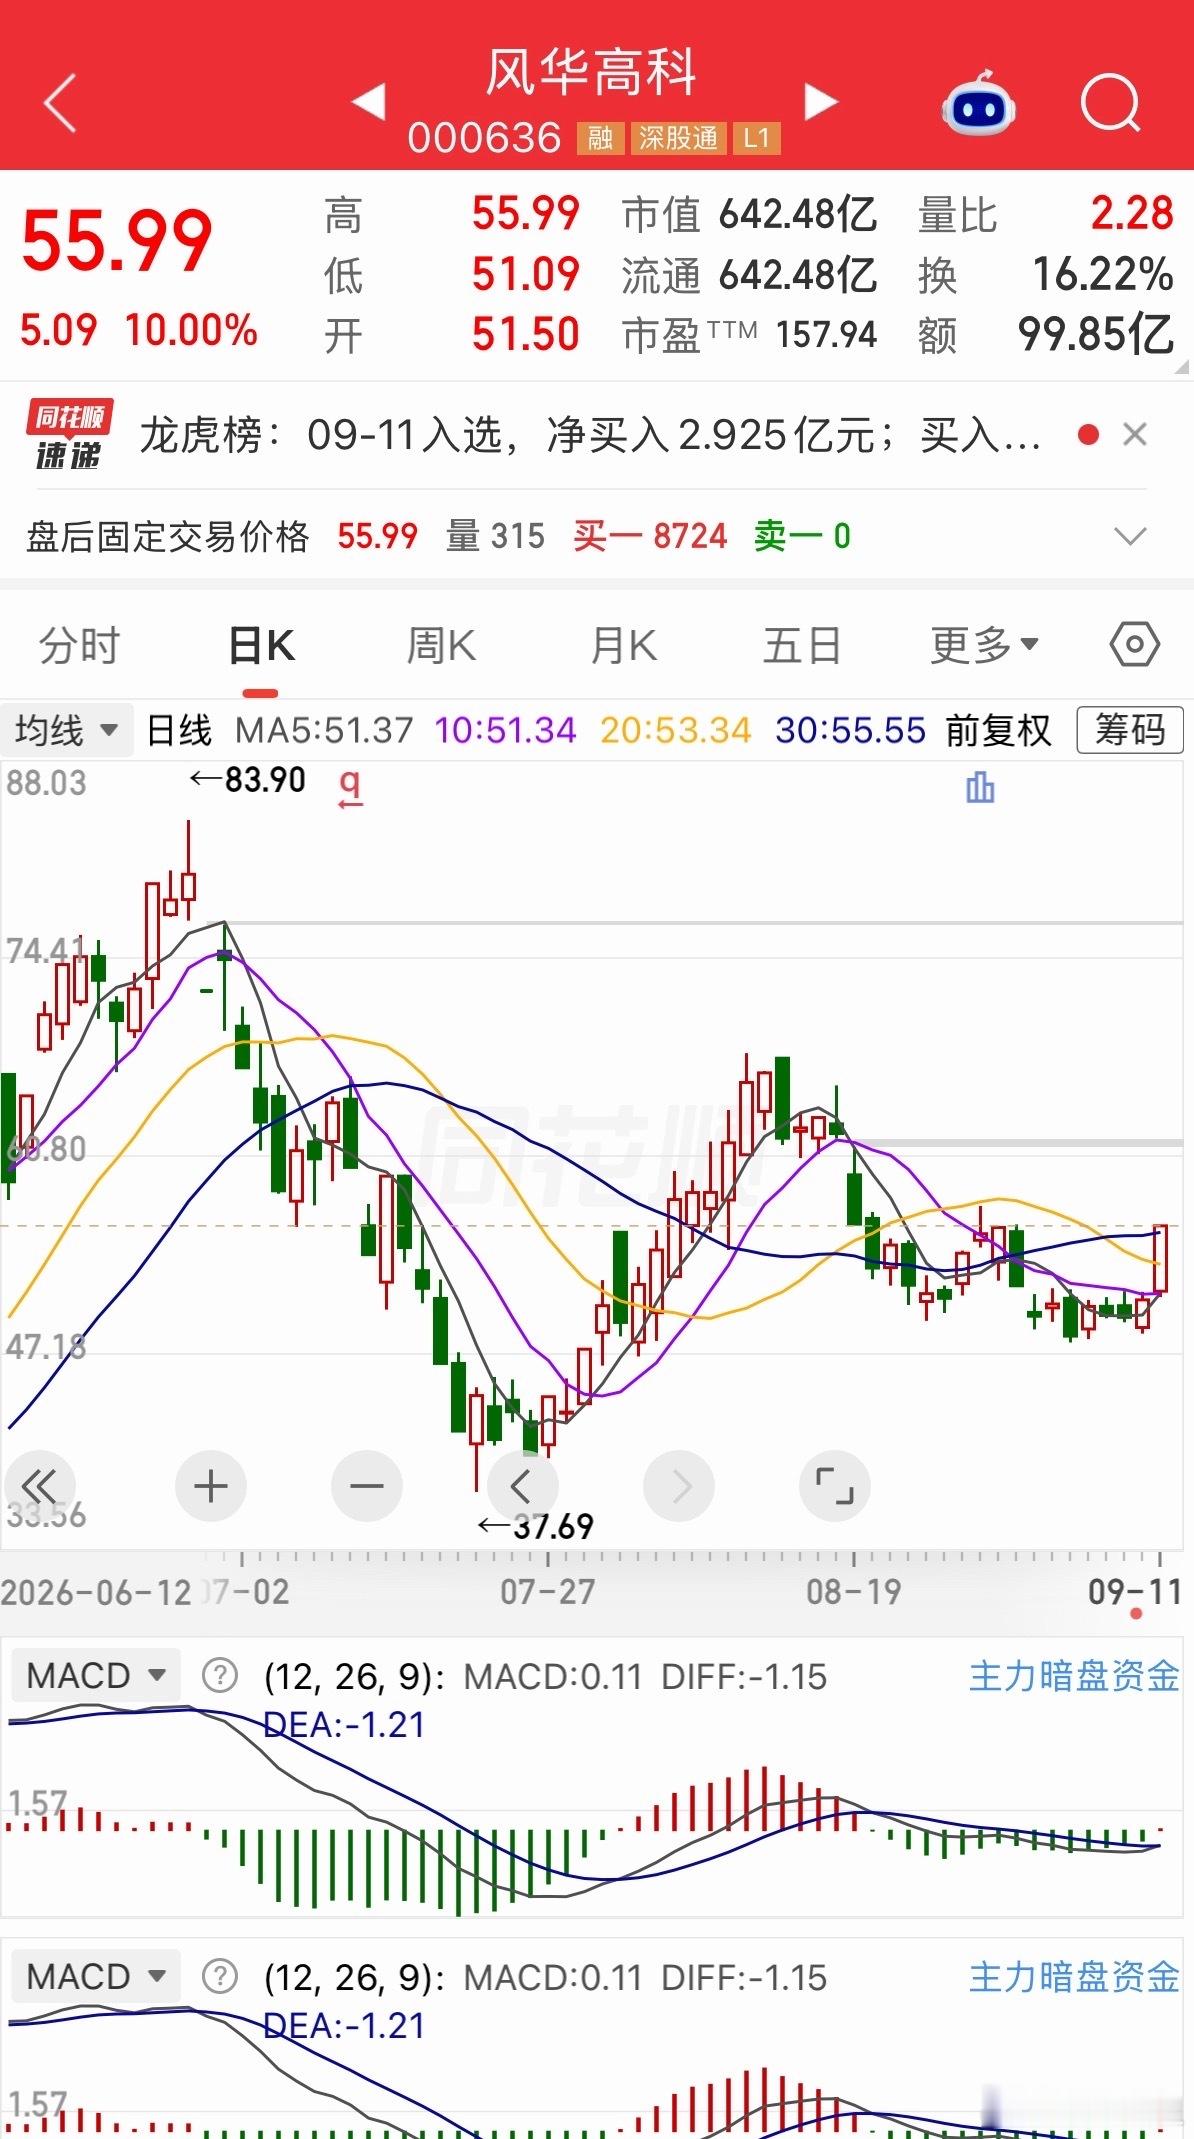
Task: Click blue 30:55.55 moving average label
Action: [850, 730]
